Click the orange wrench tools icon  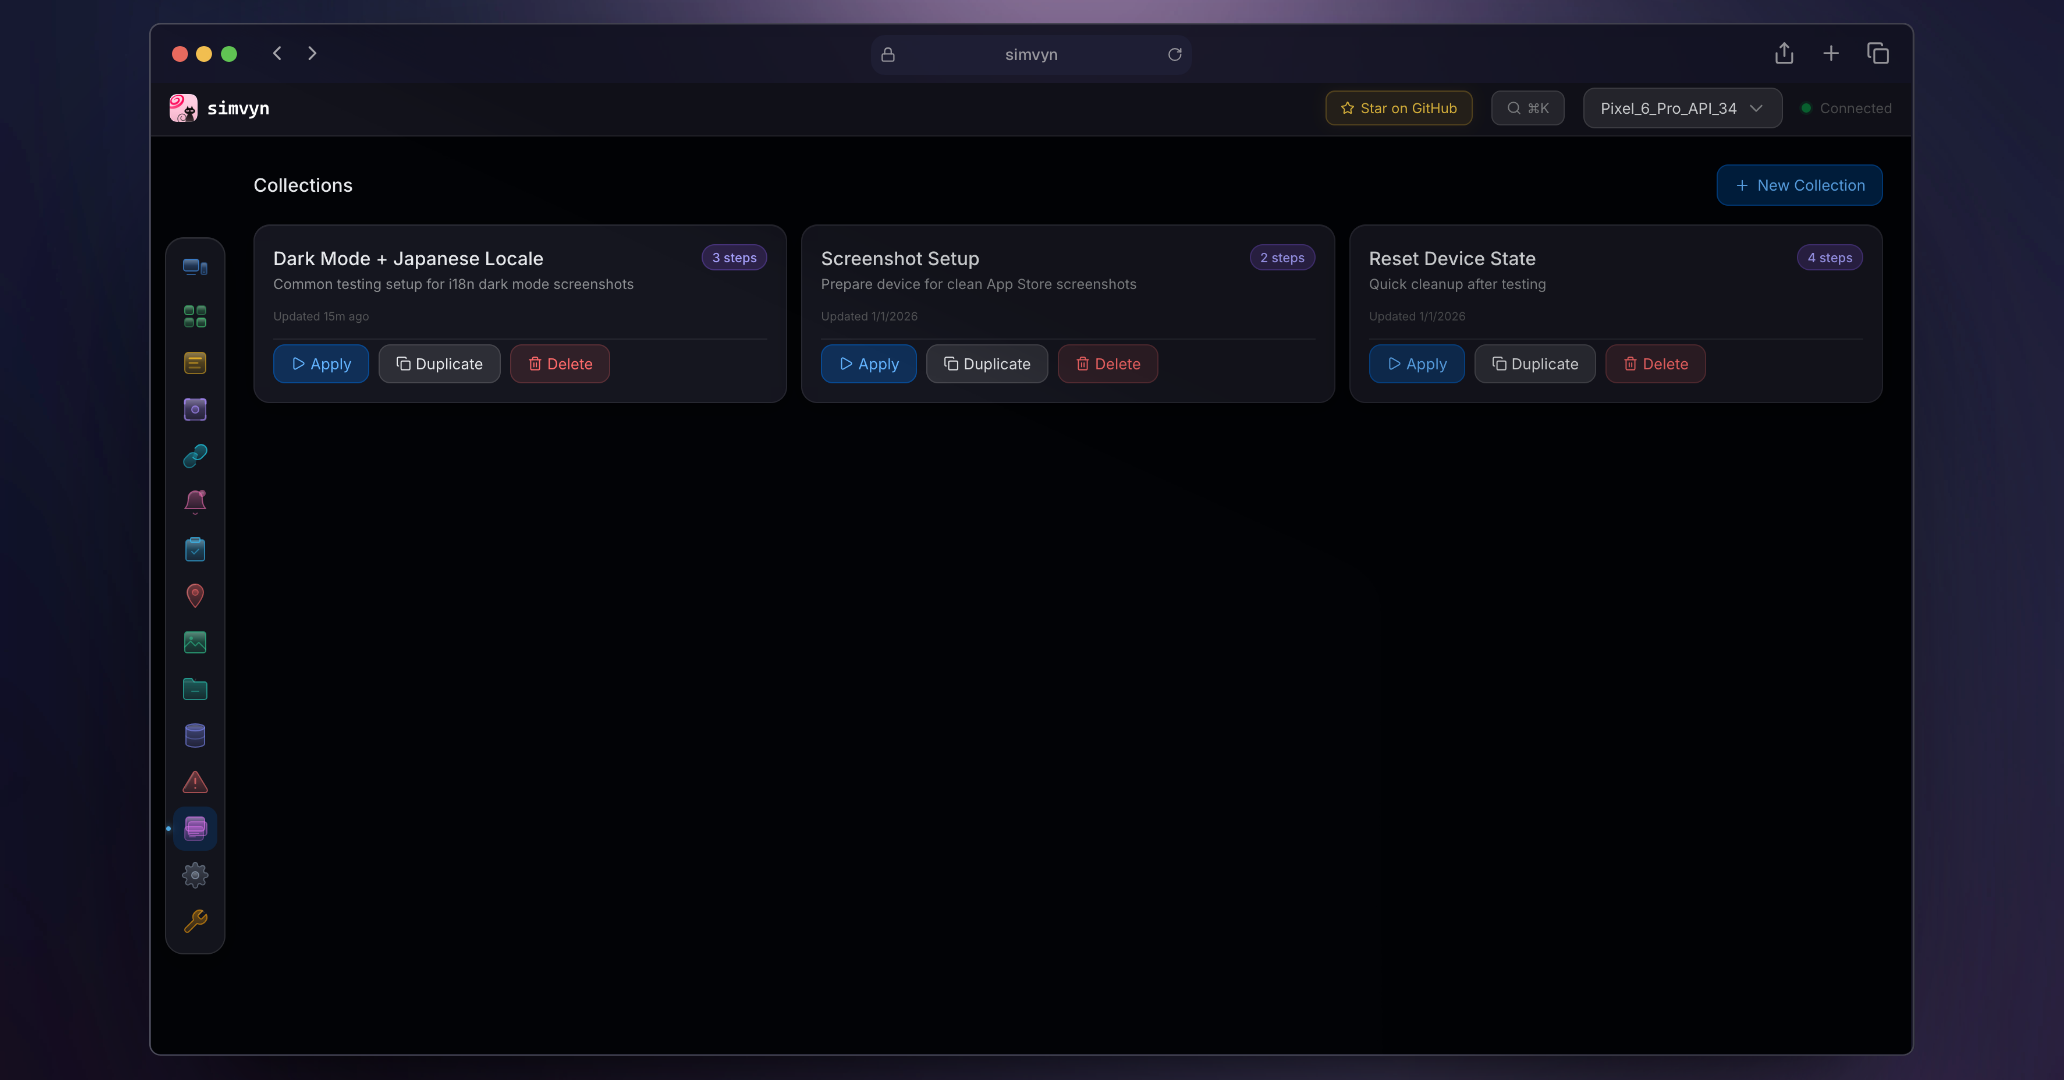tap(195, 921)
